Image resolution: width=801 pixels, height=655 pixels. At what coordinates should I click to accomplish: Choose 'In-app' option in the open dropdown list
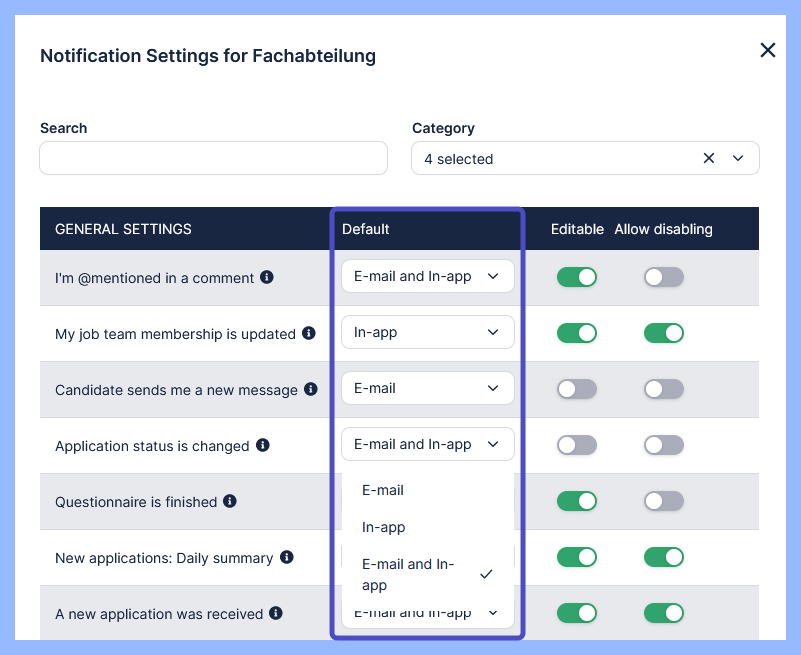[384, 527]
